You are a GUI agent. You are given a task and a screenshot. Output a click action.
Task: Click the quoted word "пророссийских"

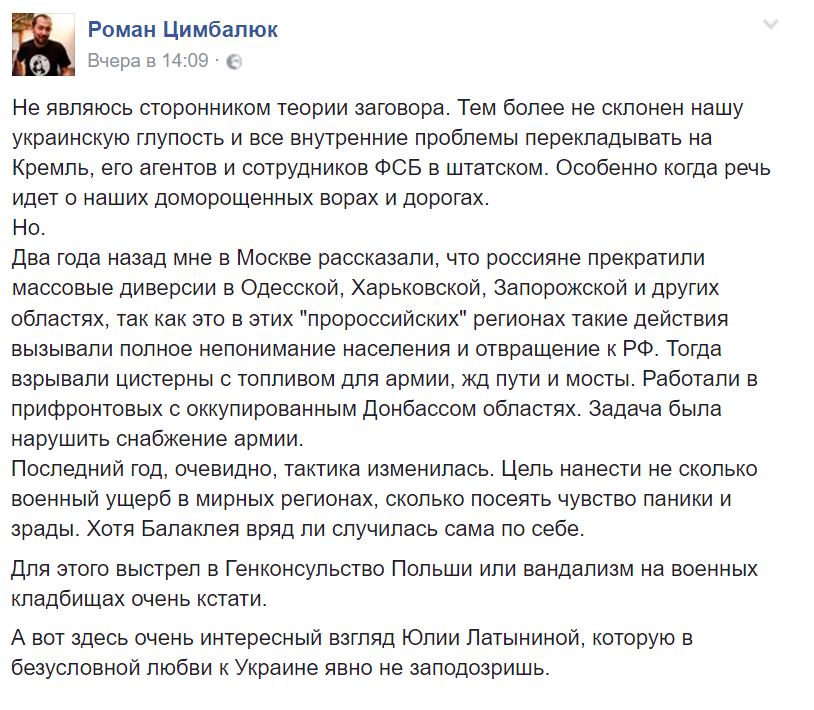[384, 319]
